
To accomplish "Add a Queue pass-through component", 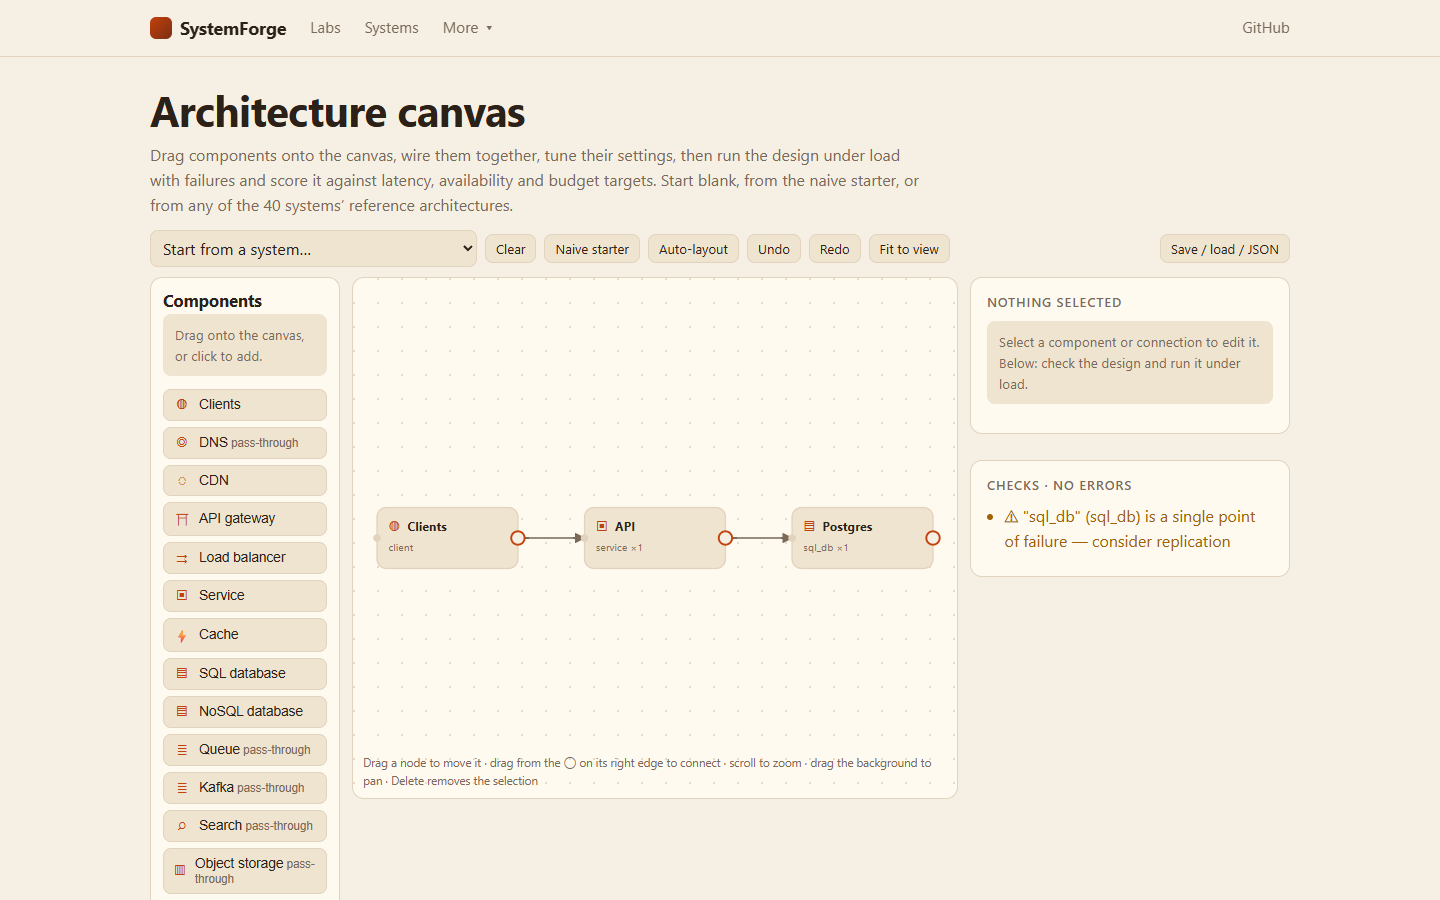I will (245, 750).
